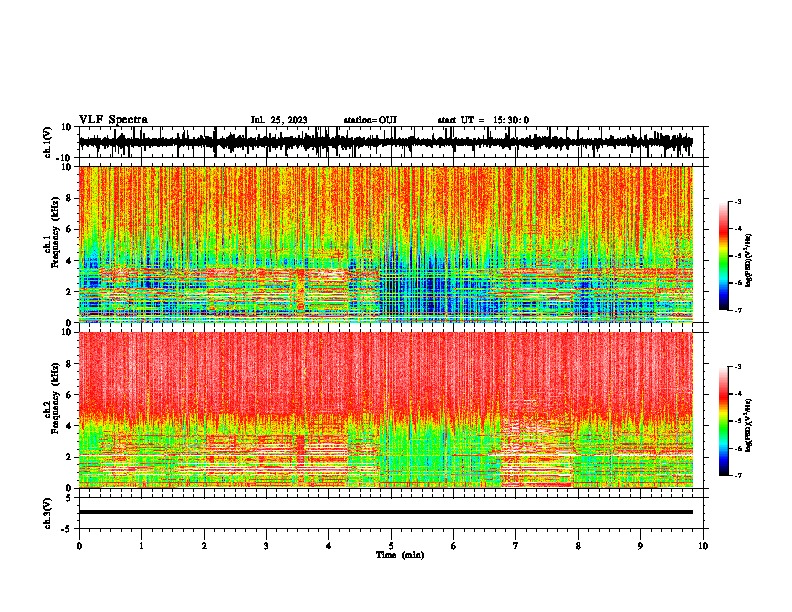This screenshot has width=792, height=612.
Task: Click the "-3" value on ch.2 color scale
Action: tap(738, 367)
